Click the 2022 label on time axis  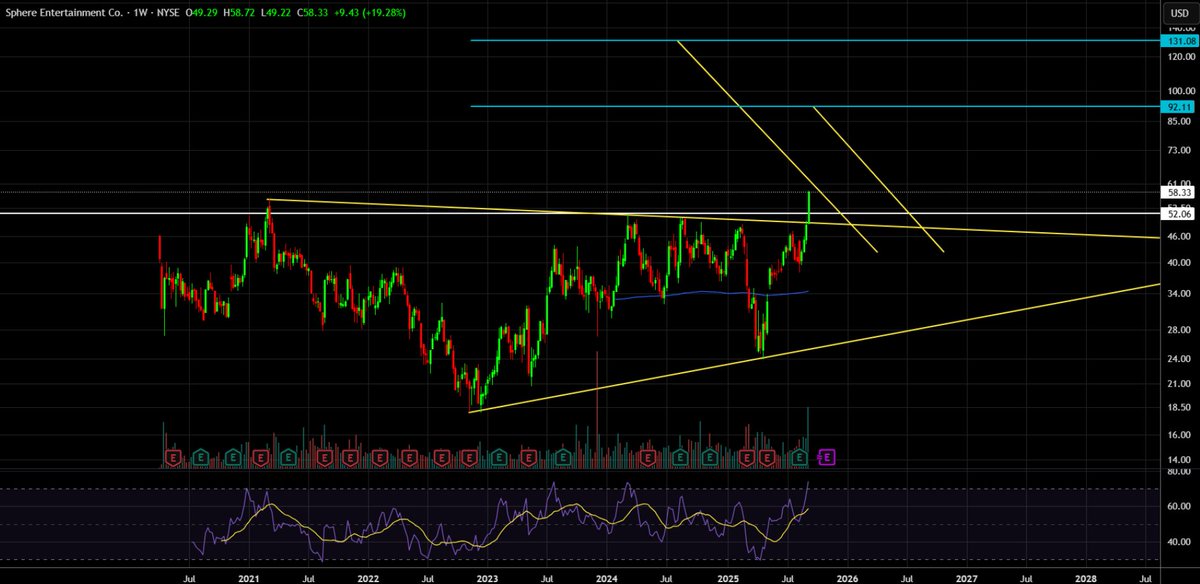click(x=367, y=577)
